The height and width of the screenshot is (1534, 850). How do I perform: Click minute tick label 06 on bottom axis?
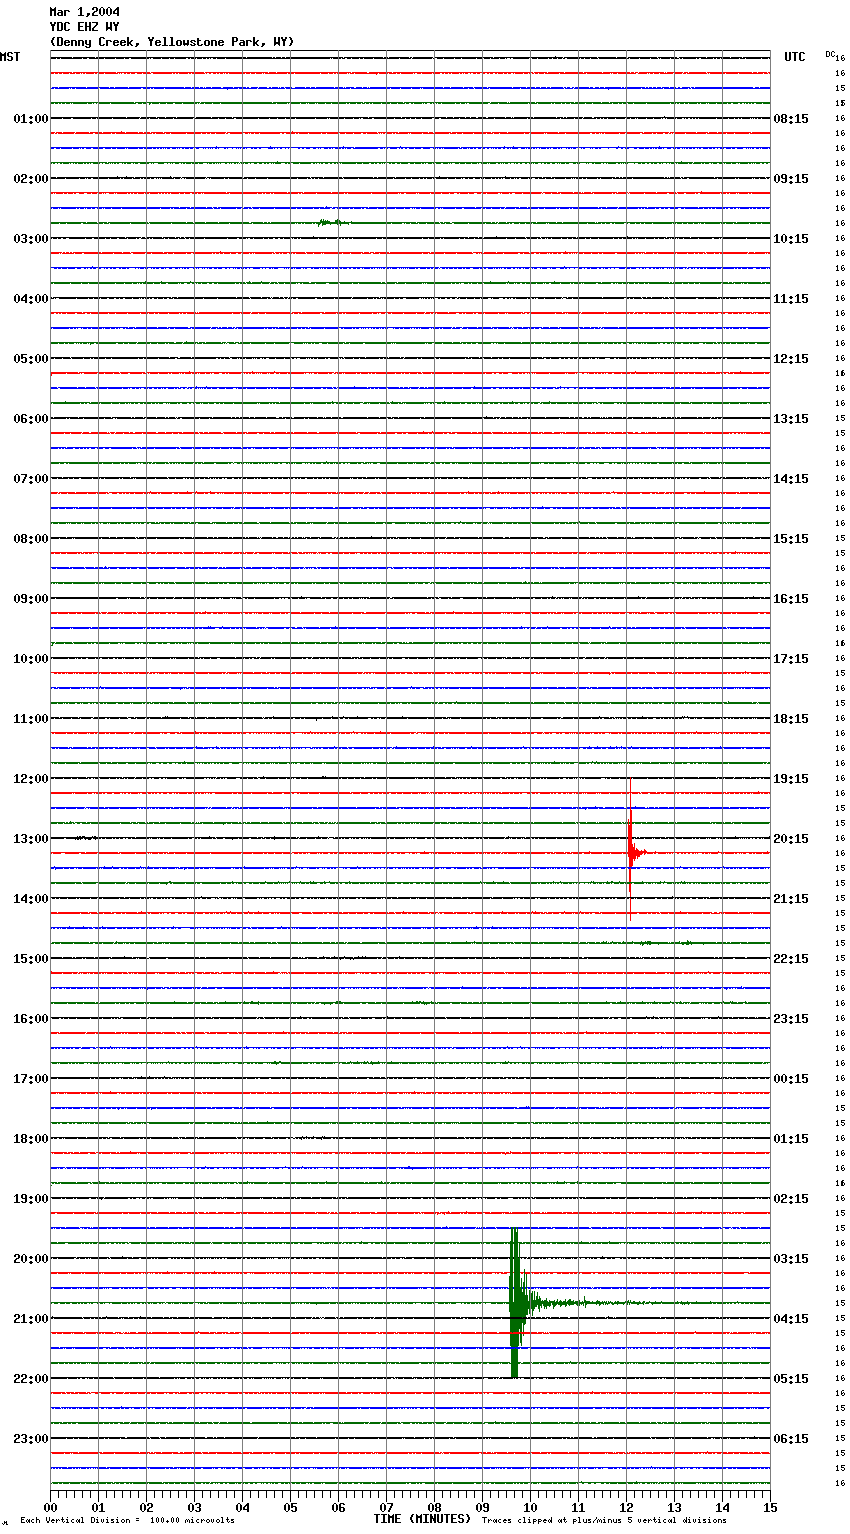pos(339,1507)
